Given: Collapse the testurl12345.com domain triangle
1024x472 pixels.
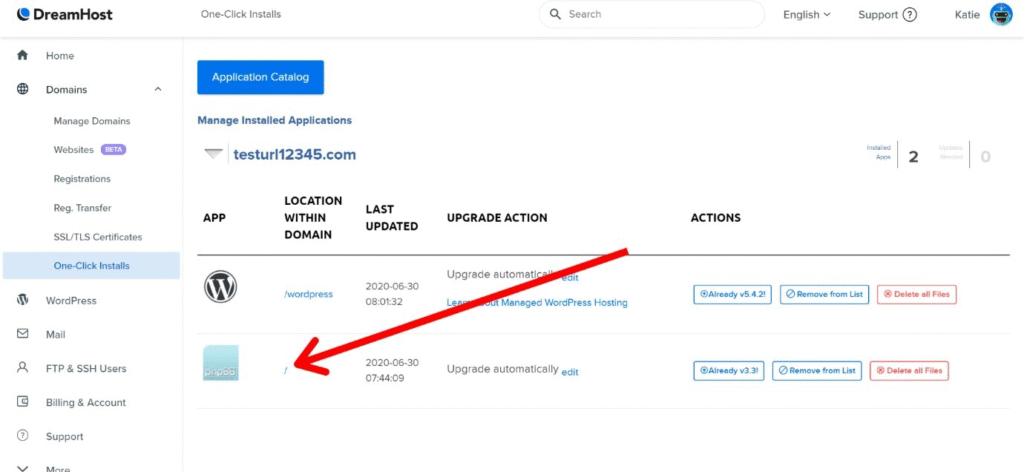Looking at the screenshot, I should (x=212, y=155).
